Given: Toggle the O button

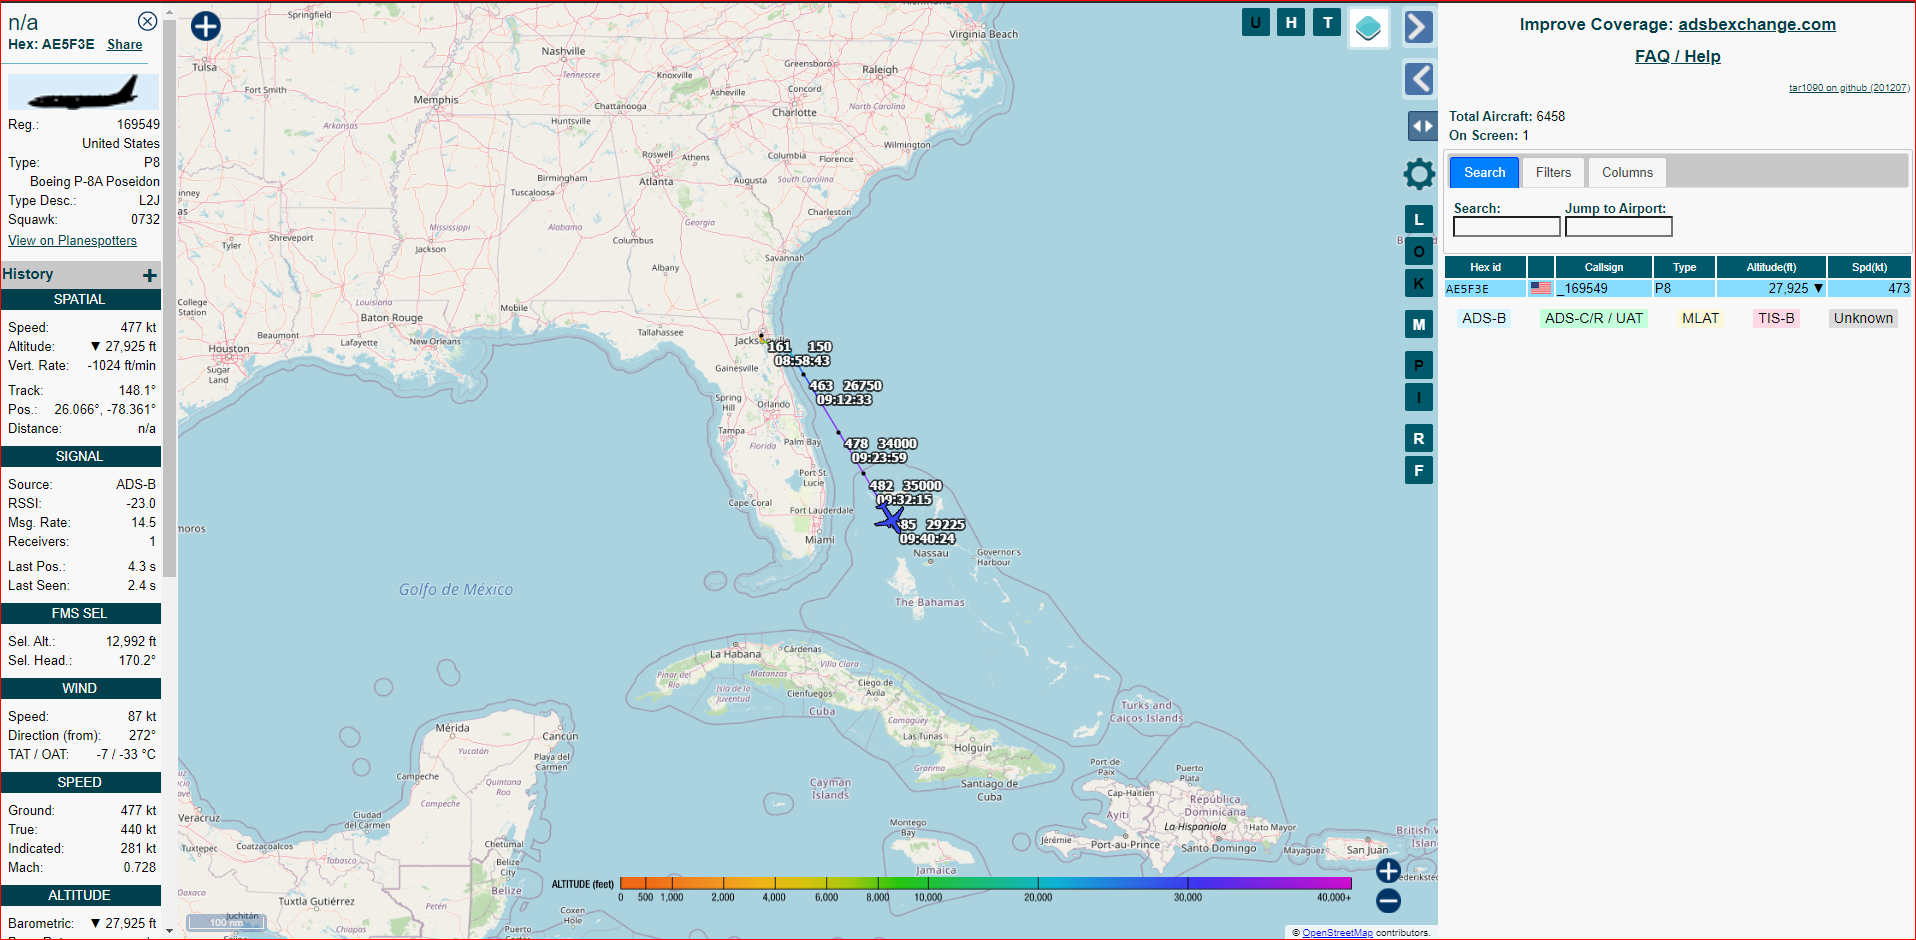Looking at the screenshot, I should [x=1419, y=251].
